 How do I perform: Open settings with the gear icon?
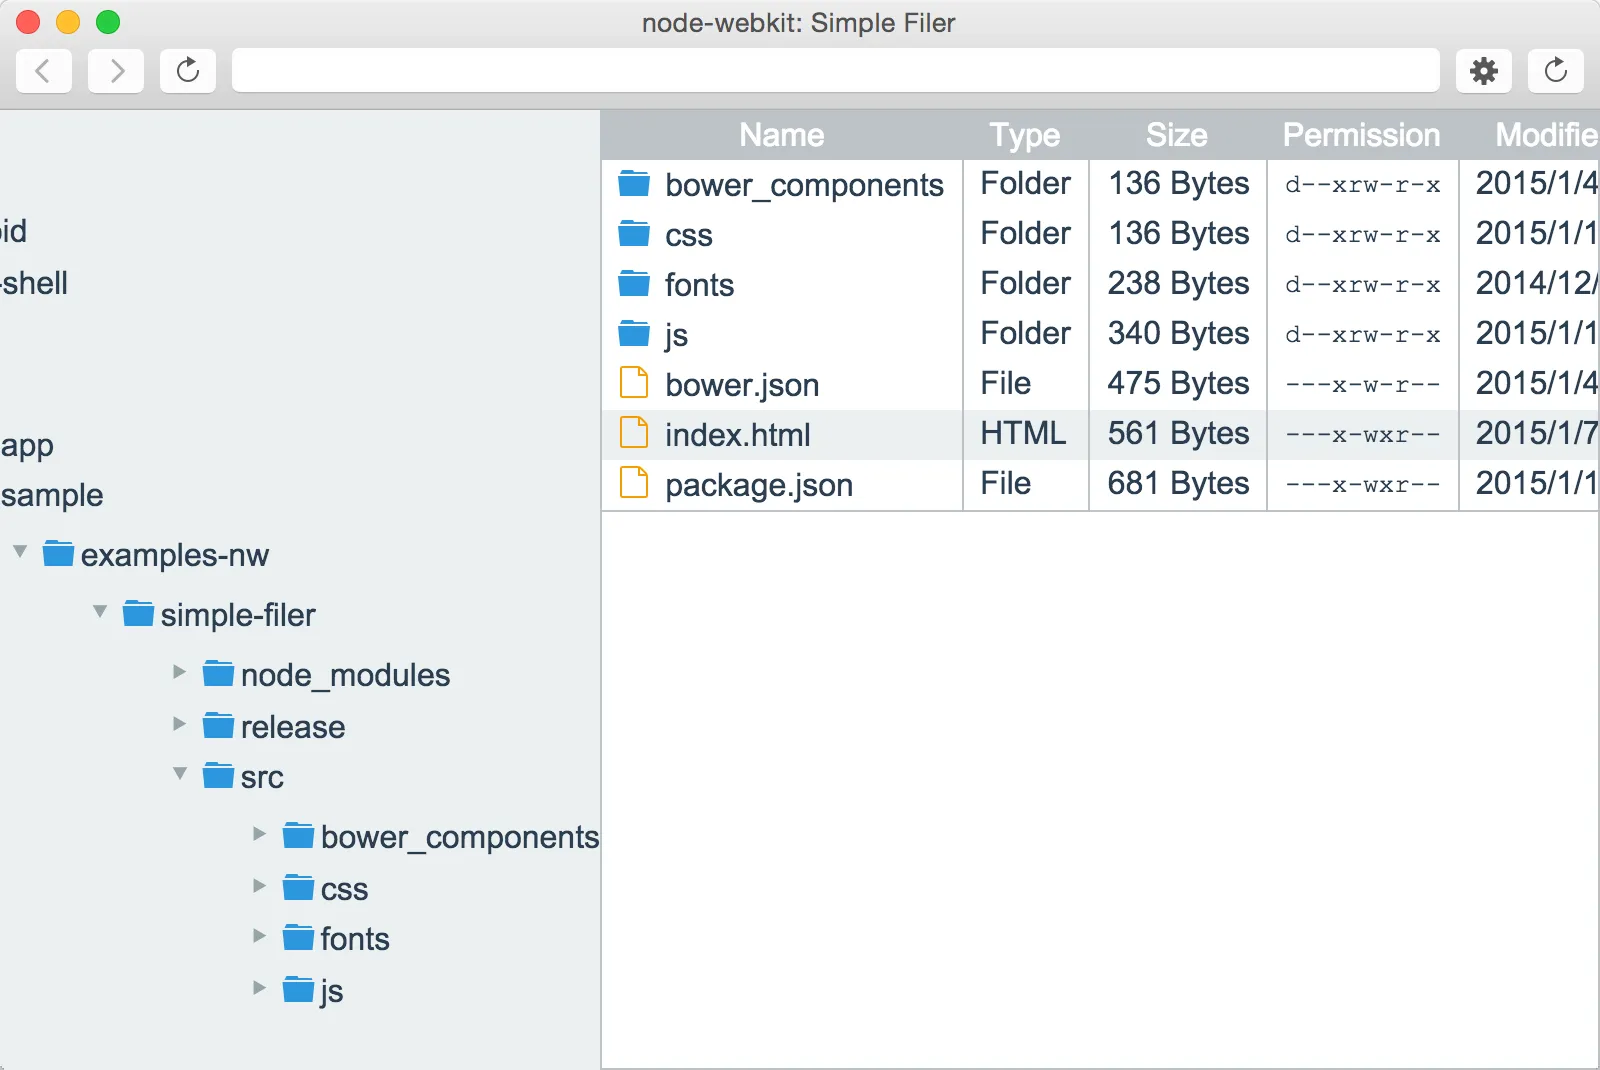point(1483,71)
